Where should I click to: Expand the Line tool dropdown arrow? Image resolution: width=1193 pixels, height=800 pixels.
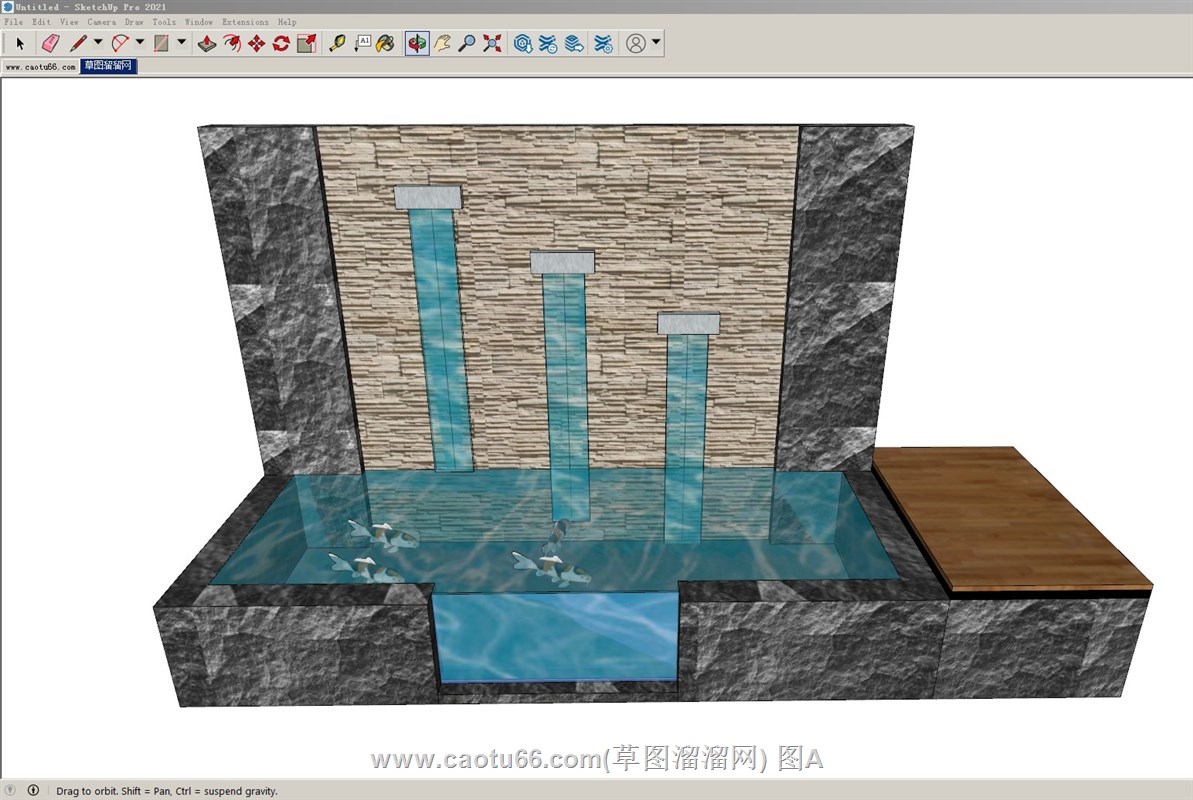click(x=98, y=42)
